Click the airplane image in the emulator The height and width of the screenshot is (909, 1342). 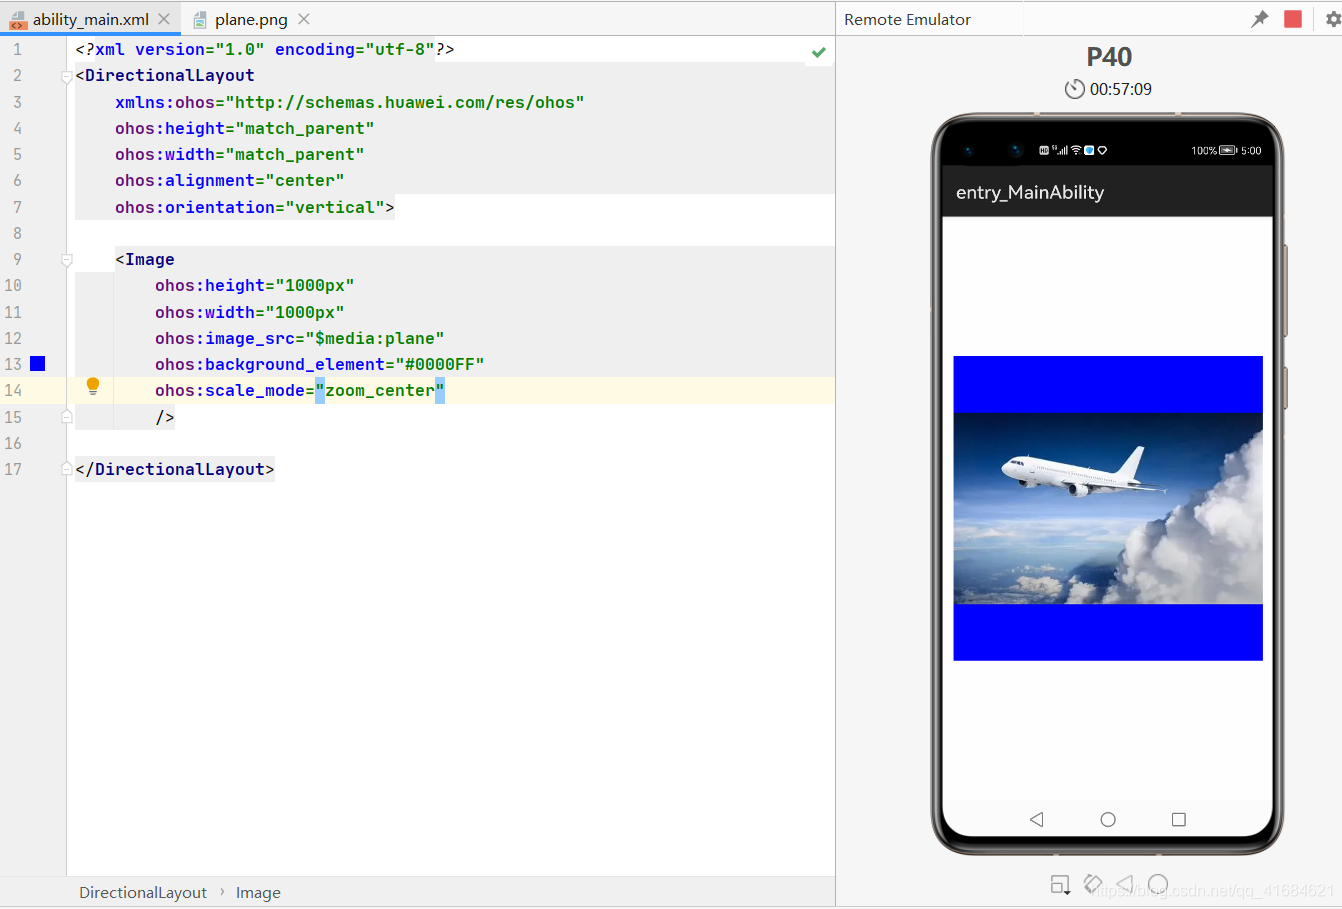(x=1108, y=508)
